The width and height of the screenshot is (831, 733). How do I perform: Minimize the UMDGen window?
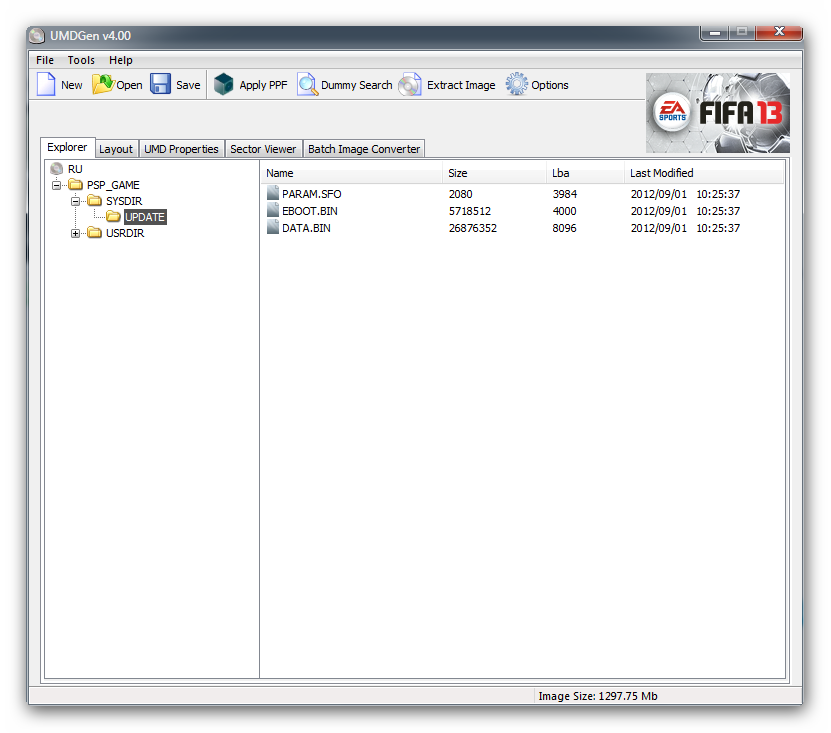coord(714,33)
